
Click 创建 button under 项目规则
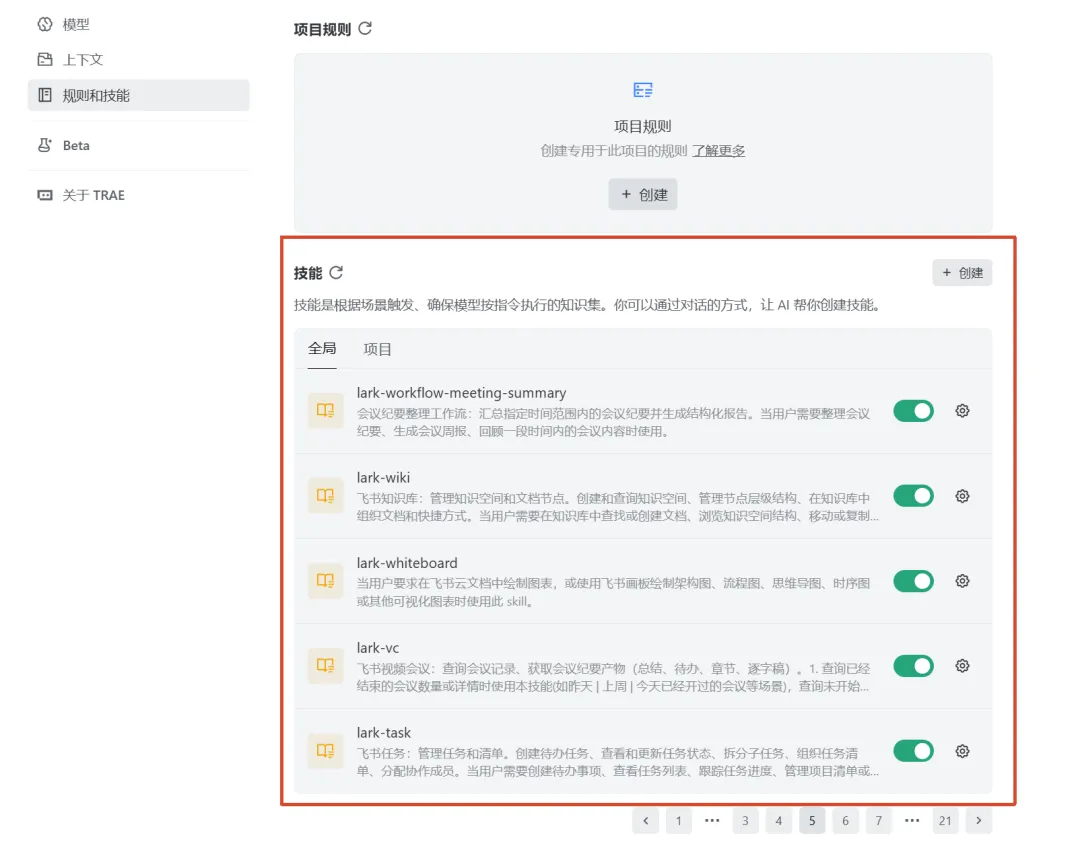coord(642,195)
